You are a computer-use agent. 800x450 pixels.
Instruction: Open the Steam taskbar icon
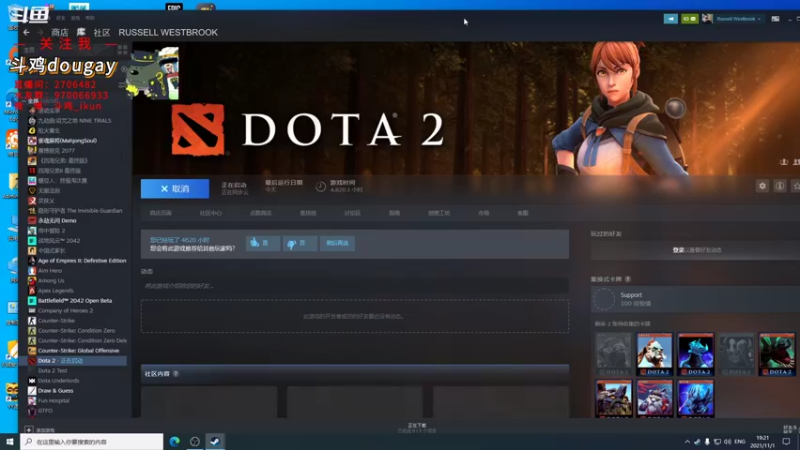click(x=215, y=441)
